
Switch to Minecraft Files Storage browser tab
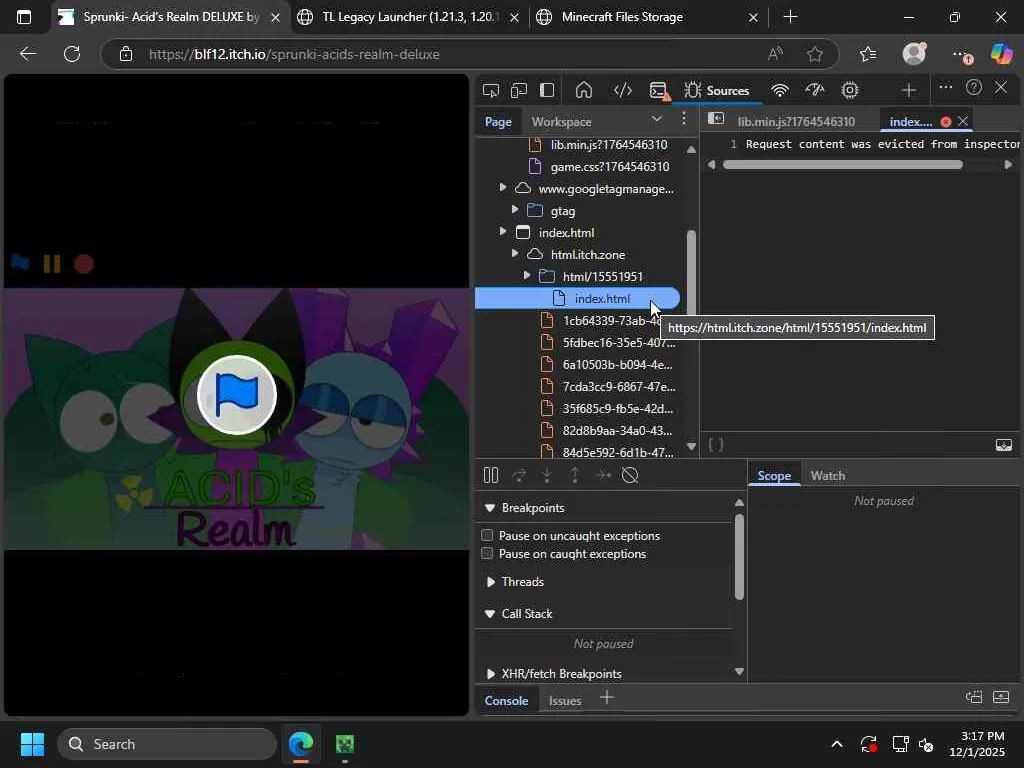647,17
